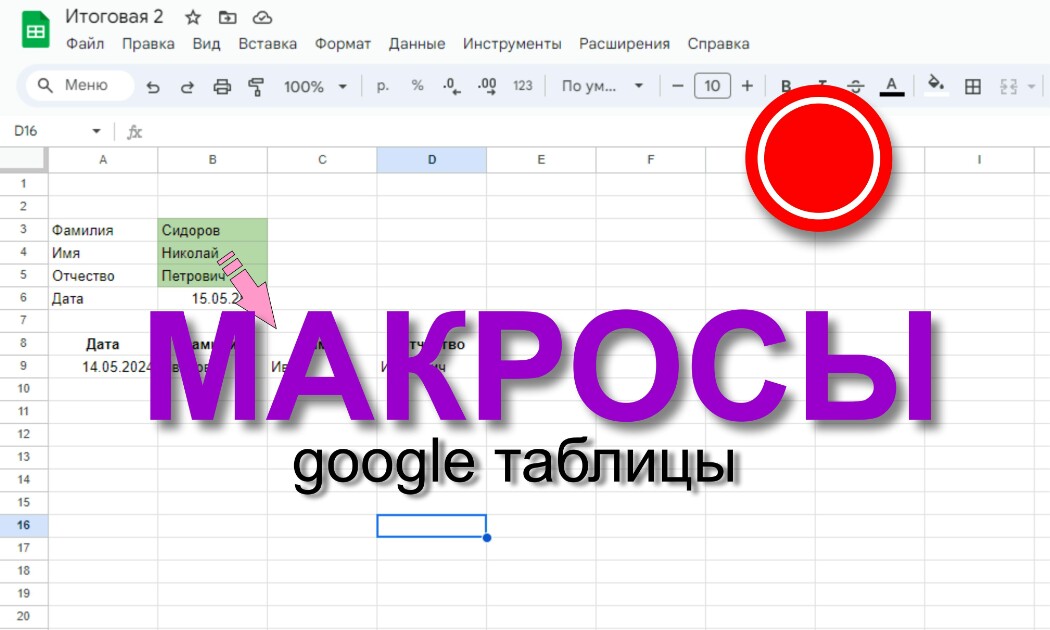The image size is (1050, 630).
Task: Click the Print icon
Action: (x=222, y=86)
